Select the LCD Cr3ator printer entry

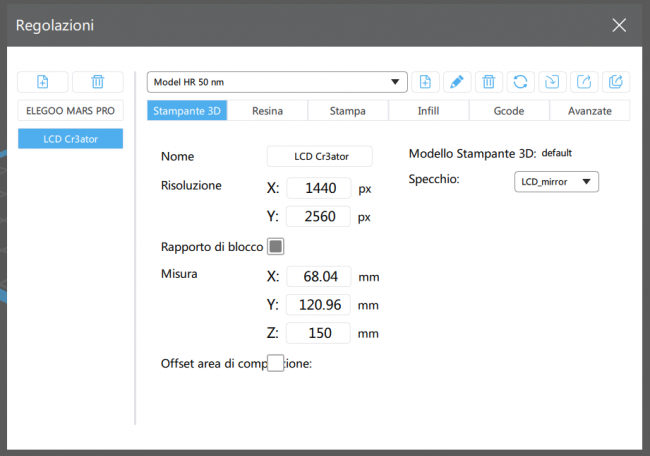click(x=70, y=139)
